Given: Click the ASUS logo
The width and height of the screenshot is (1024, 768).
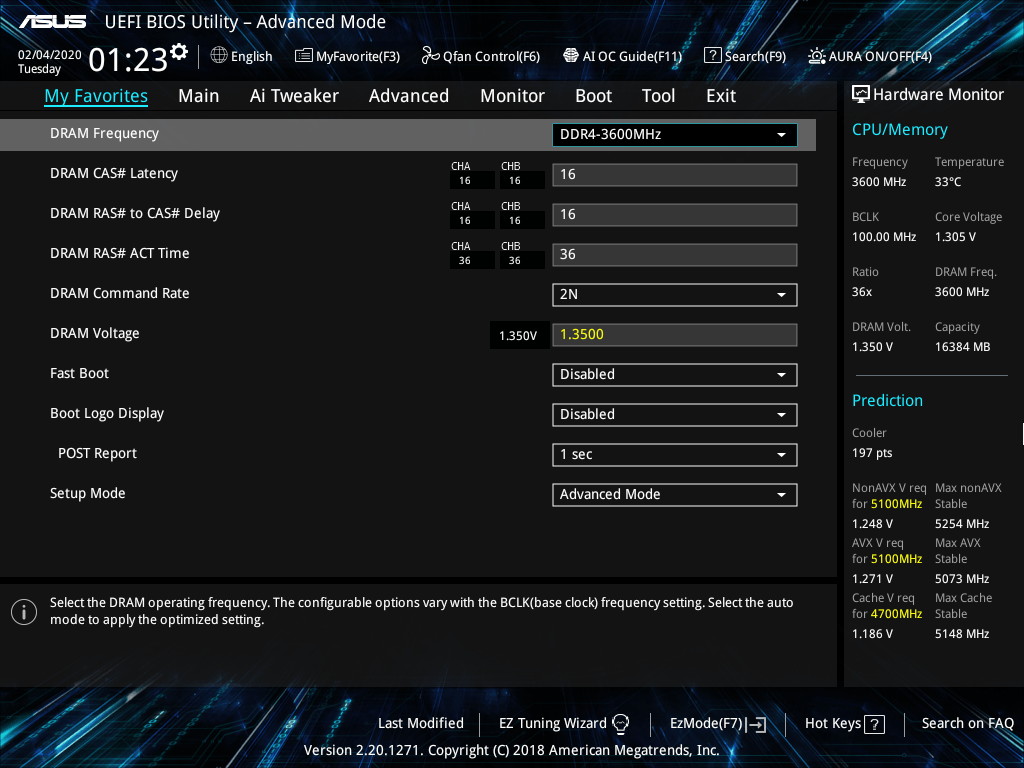Looking at the screenshot, I should coord(53,22).
